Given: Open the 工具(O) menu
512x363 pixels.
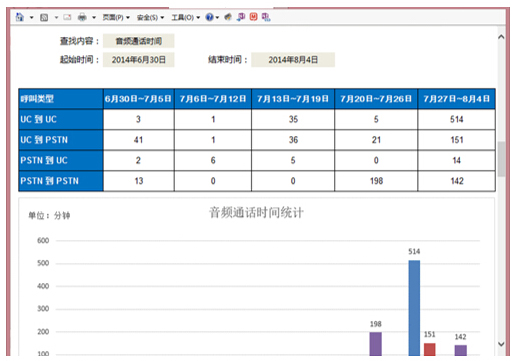Looking at the screenshot, I should tap(186, 17).
